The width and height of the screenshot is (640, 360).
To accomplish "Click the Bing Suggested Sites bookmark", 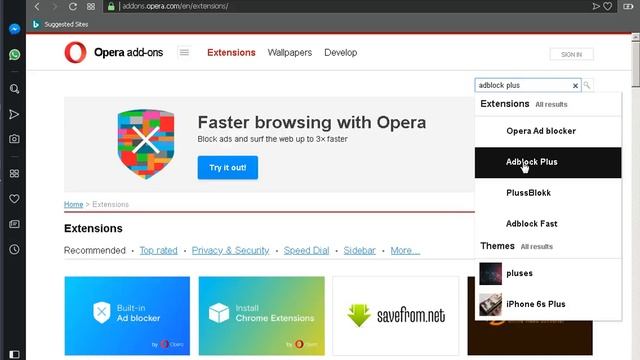I will tap(60, 24).
